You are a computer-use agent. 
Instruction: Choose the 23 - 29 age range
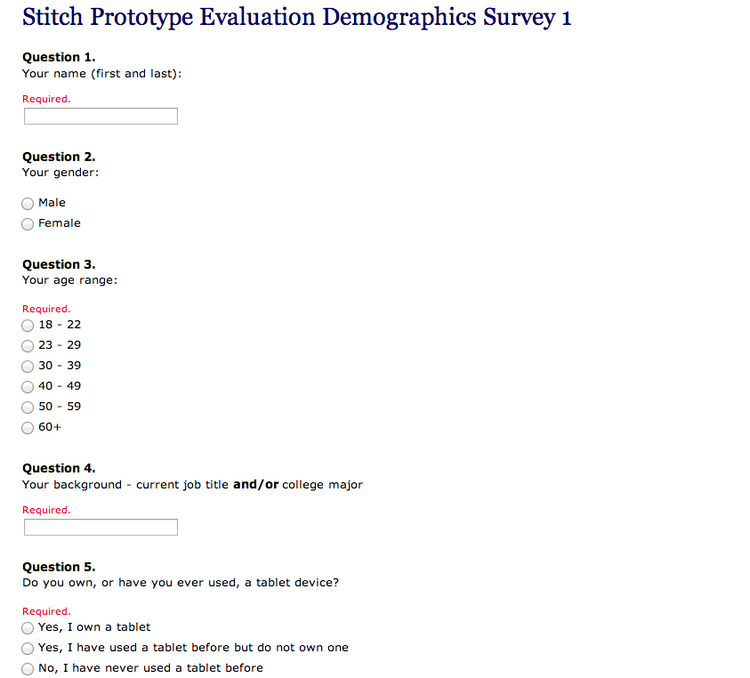(x=28, y=346)
